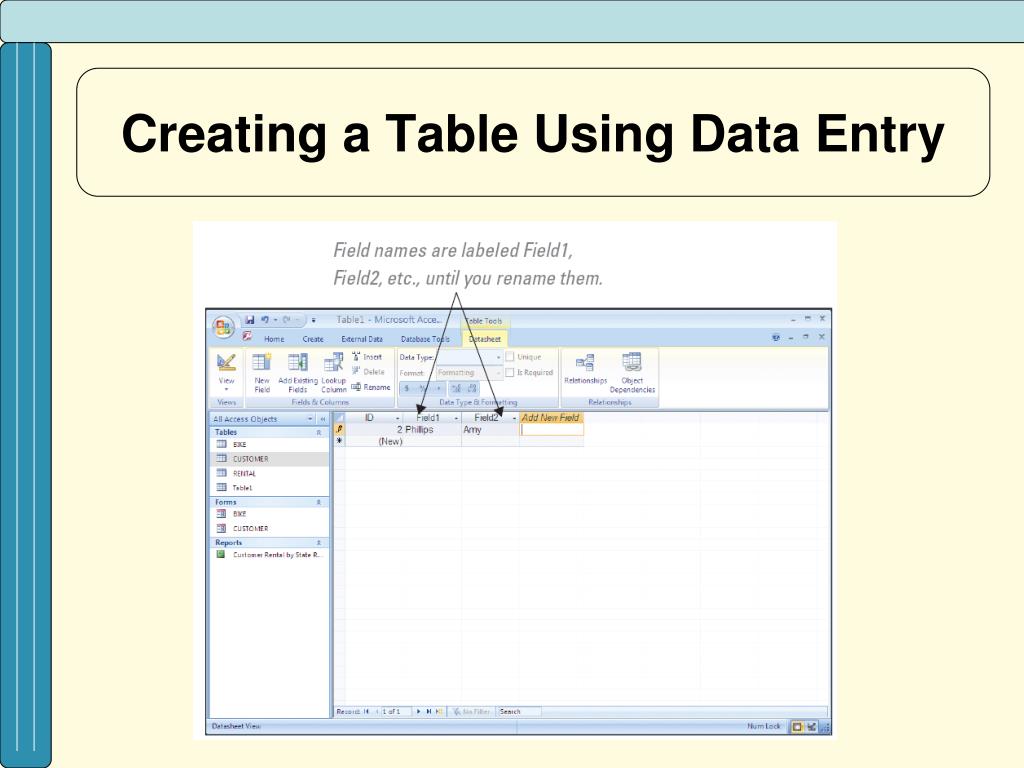The image size is (1024, 768).
Task: Switch to the Database Tools tab
Action: coord(425,339)
